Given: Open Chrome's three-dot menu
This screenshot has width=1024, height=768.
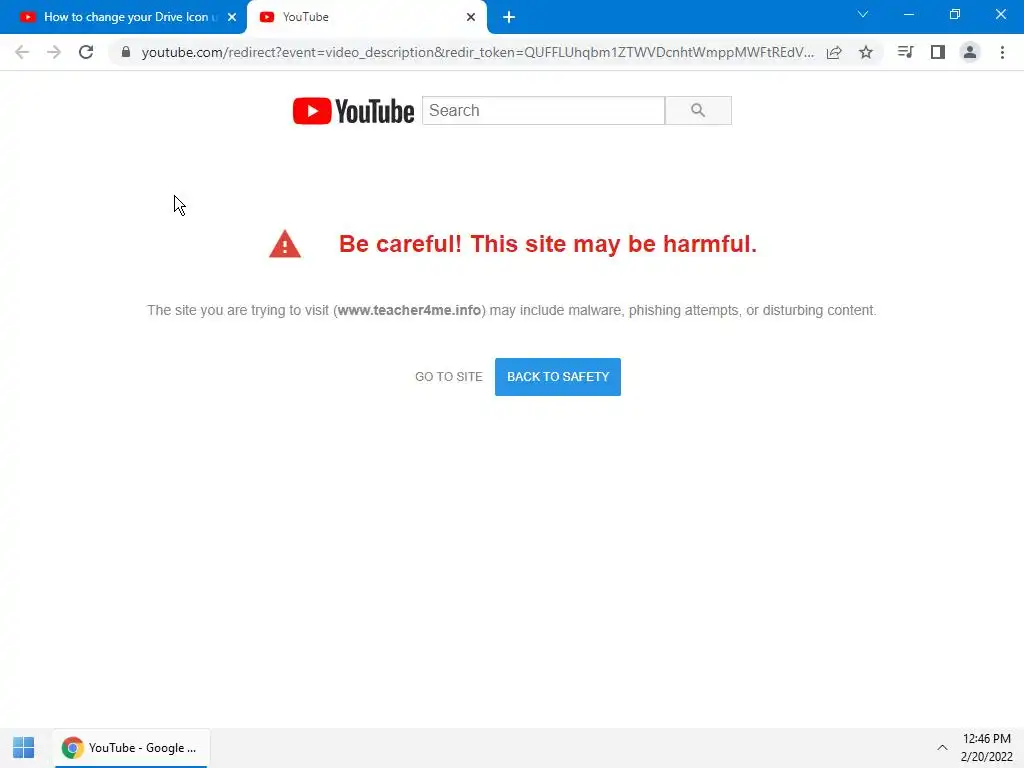Looking at the screenshot, I should (1002, 52).
